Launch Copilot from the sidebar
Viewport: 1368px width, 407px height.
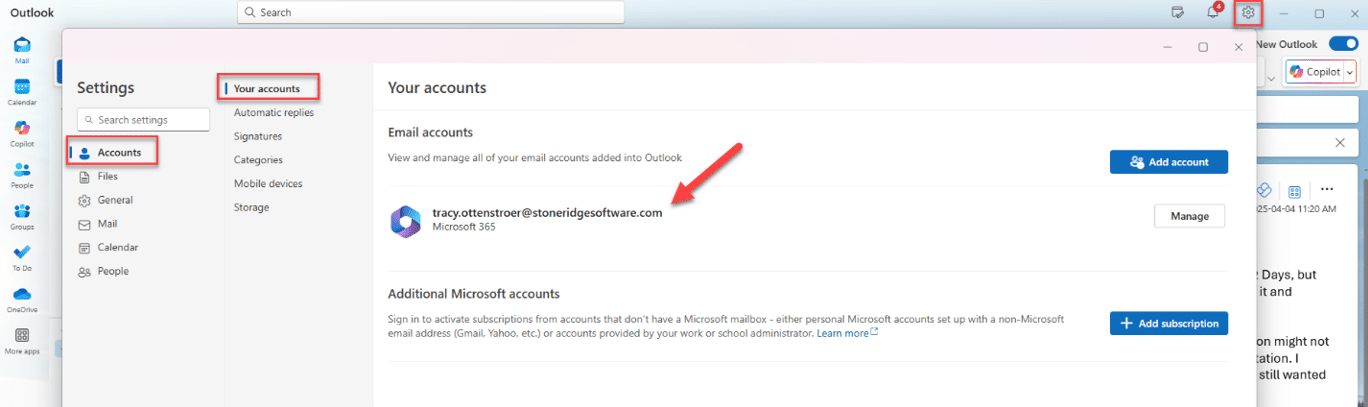coord(22,131)
